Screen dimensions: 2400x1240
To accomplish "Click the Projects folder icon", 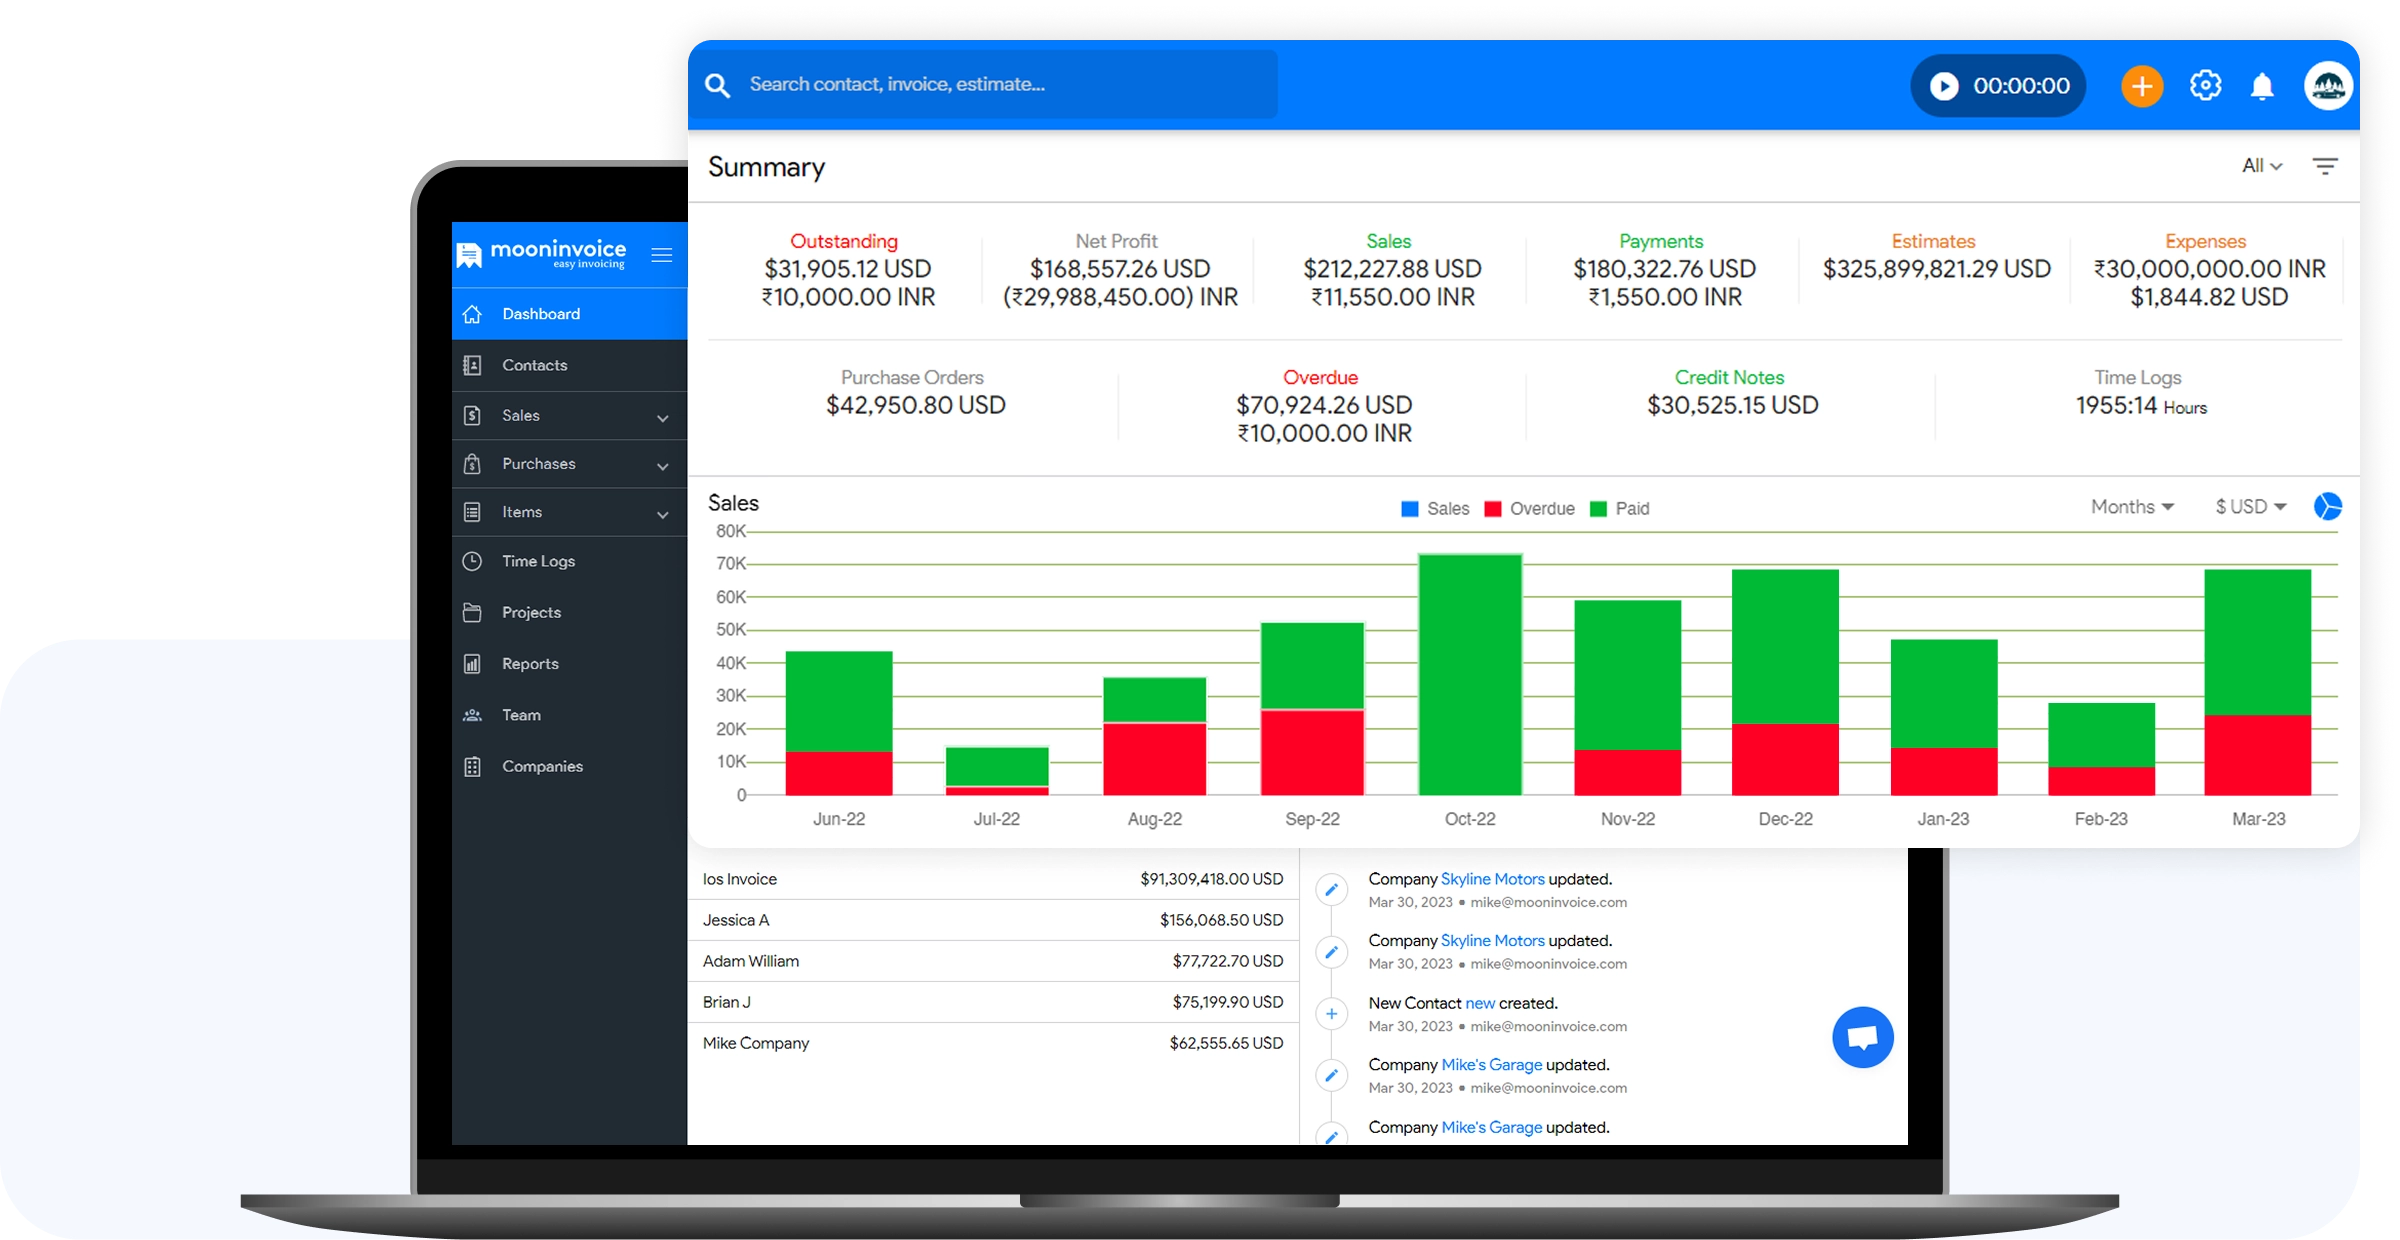I will [x=472, y=612].
